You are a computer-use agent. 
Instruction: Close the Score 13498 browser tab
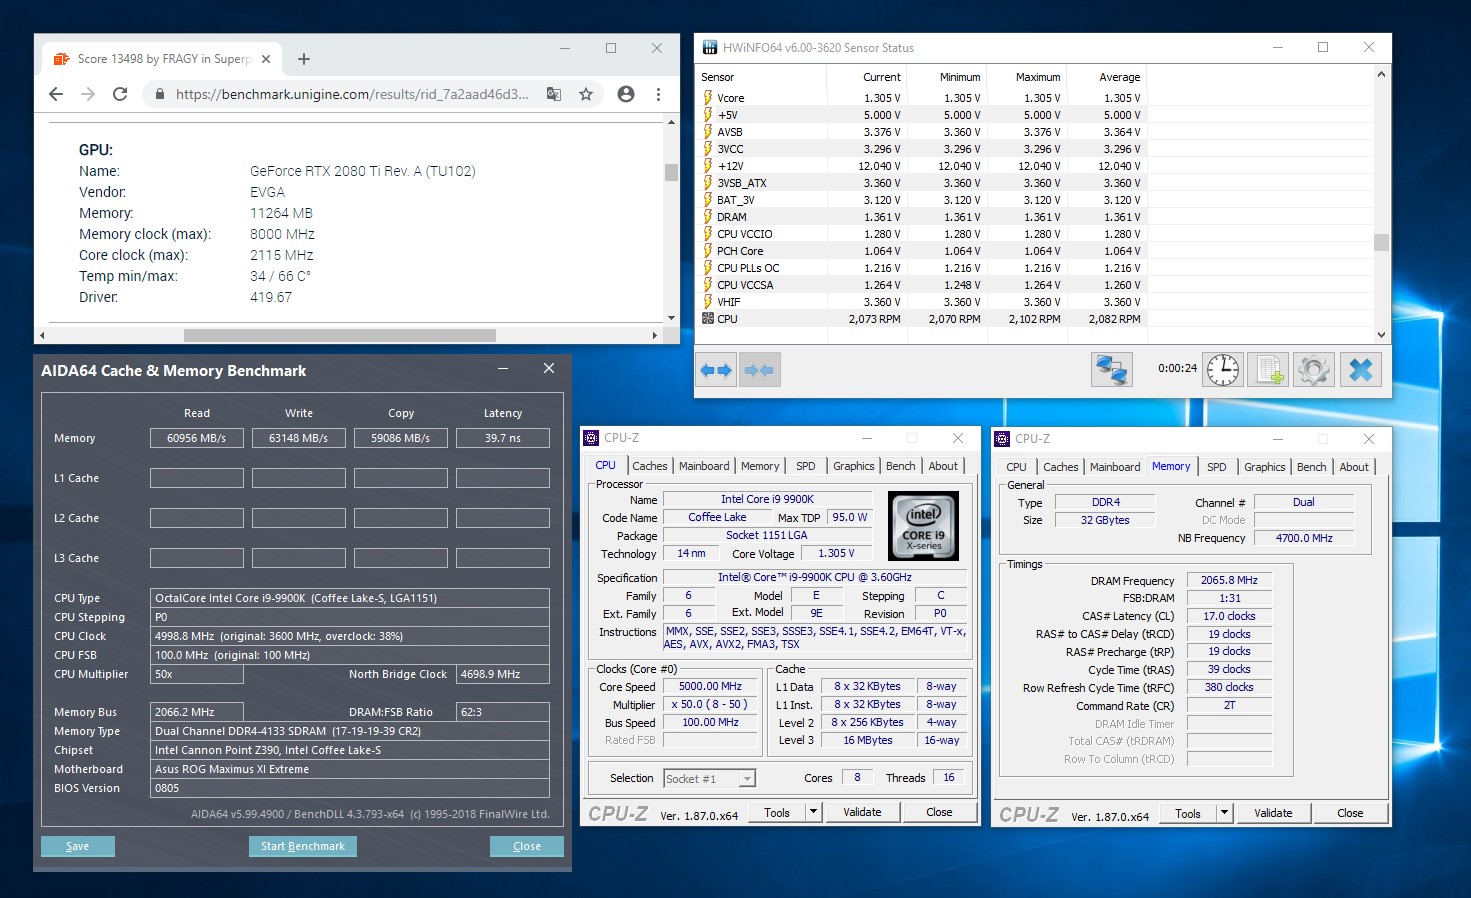(266, 59)
